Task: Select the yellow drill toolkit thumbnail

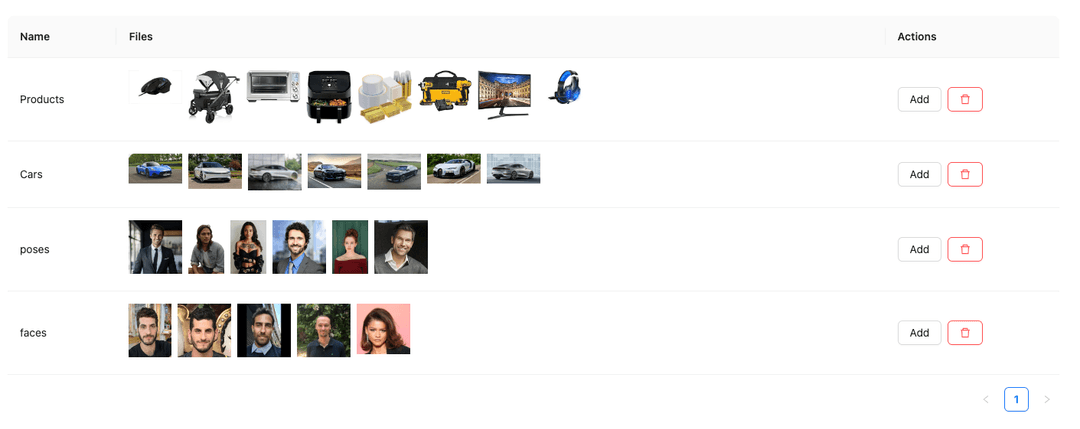Action: [x=444, y=90]
